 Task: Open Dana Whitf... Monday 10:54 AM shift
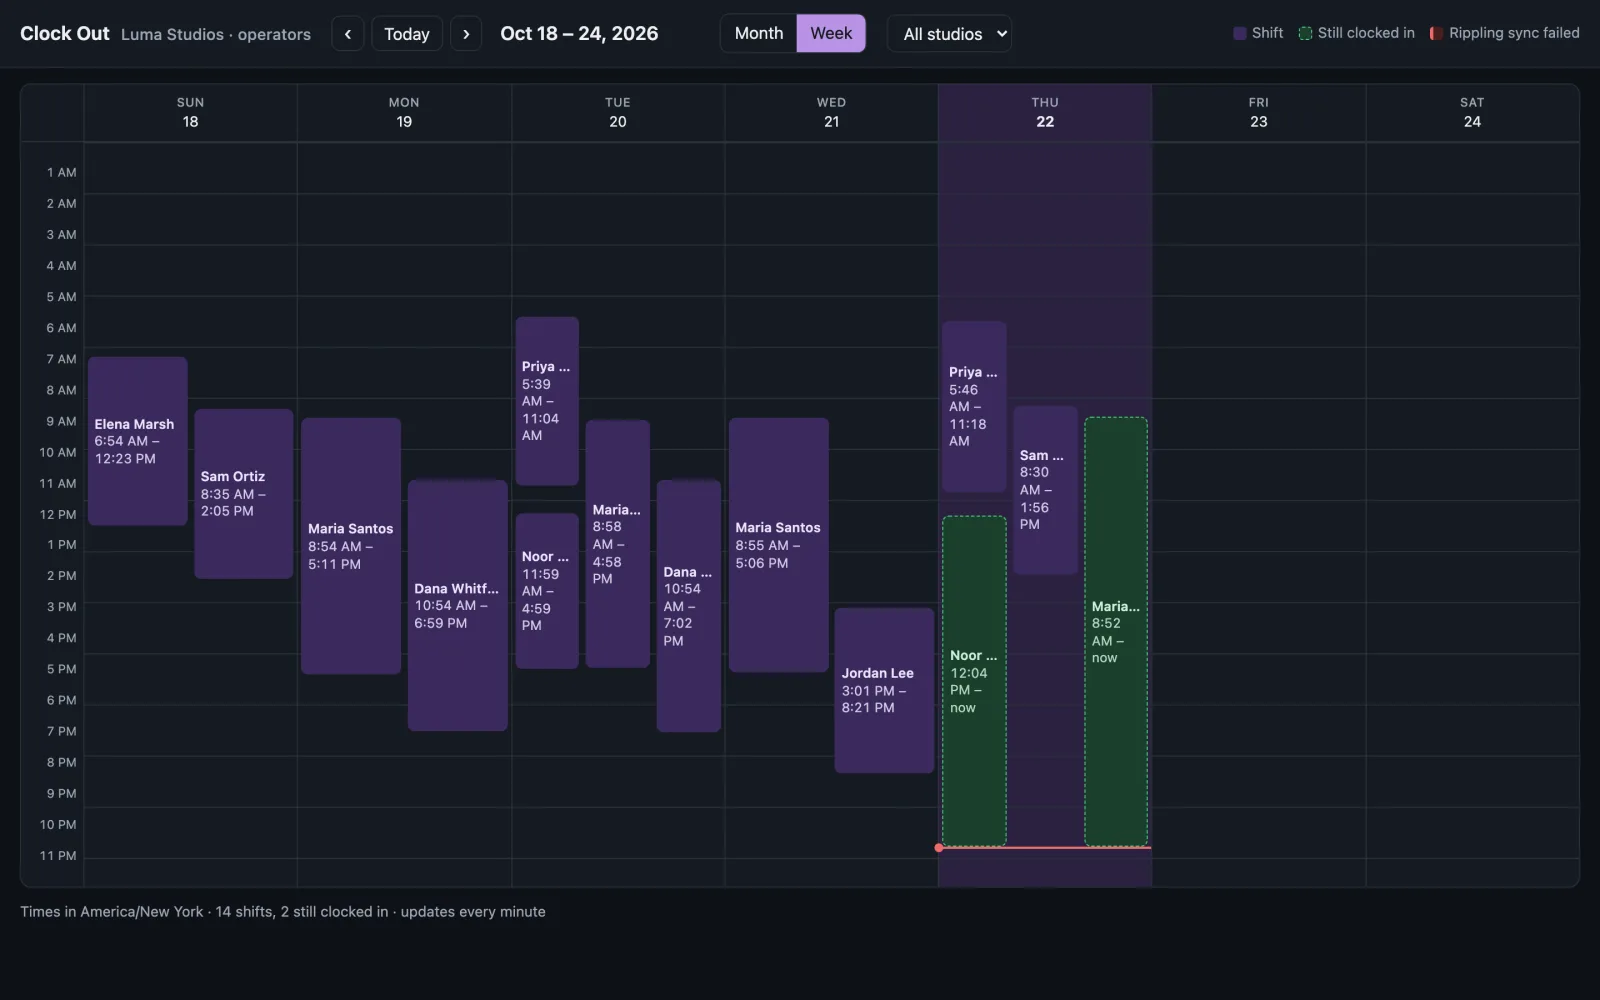coord(457,606)
